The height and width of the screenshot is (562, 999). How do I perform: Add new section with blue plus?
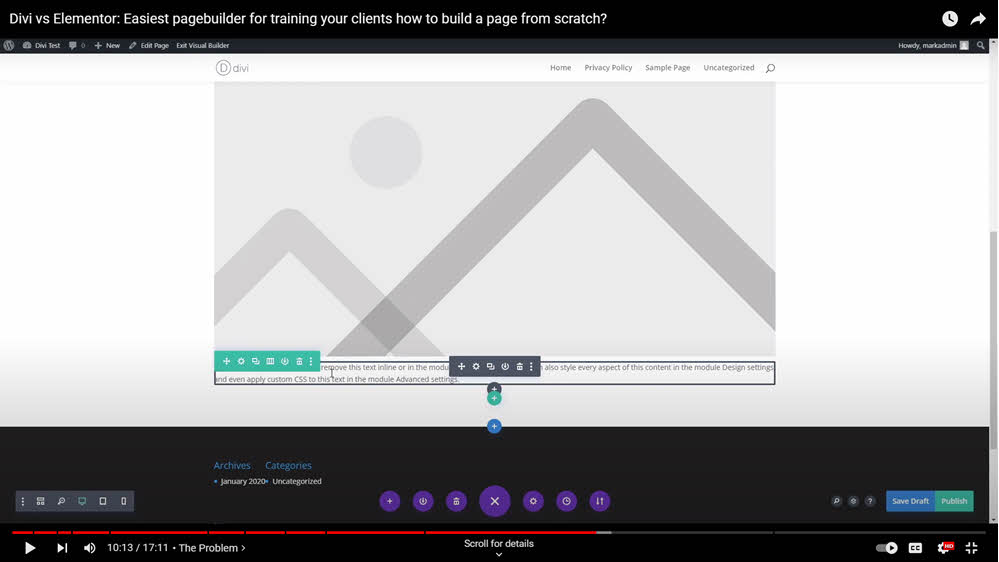coord(494,427)
